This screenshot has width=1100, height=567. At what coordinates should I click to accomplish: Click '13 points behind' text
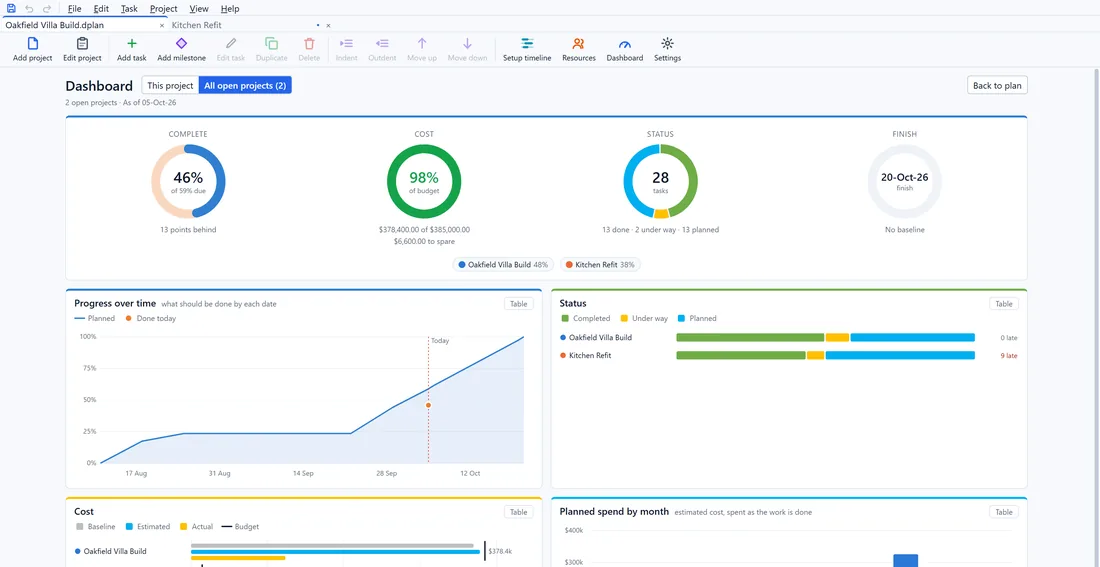(188, 229)
